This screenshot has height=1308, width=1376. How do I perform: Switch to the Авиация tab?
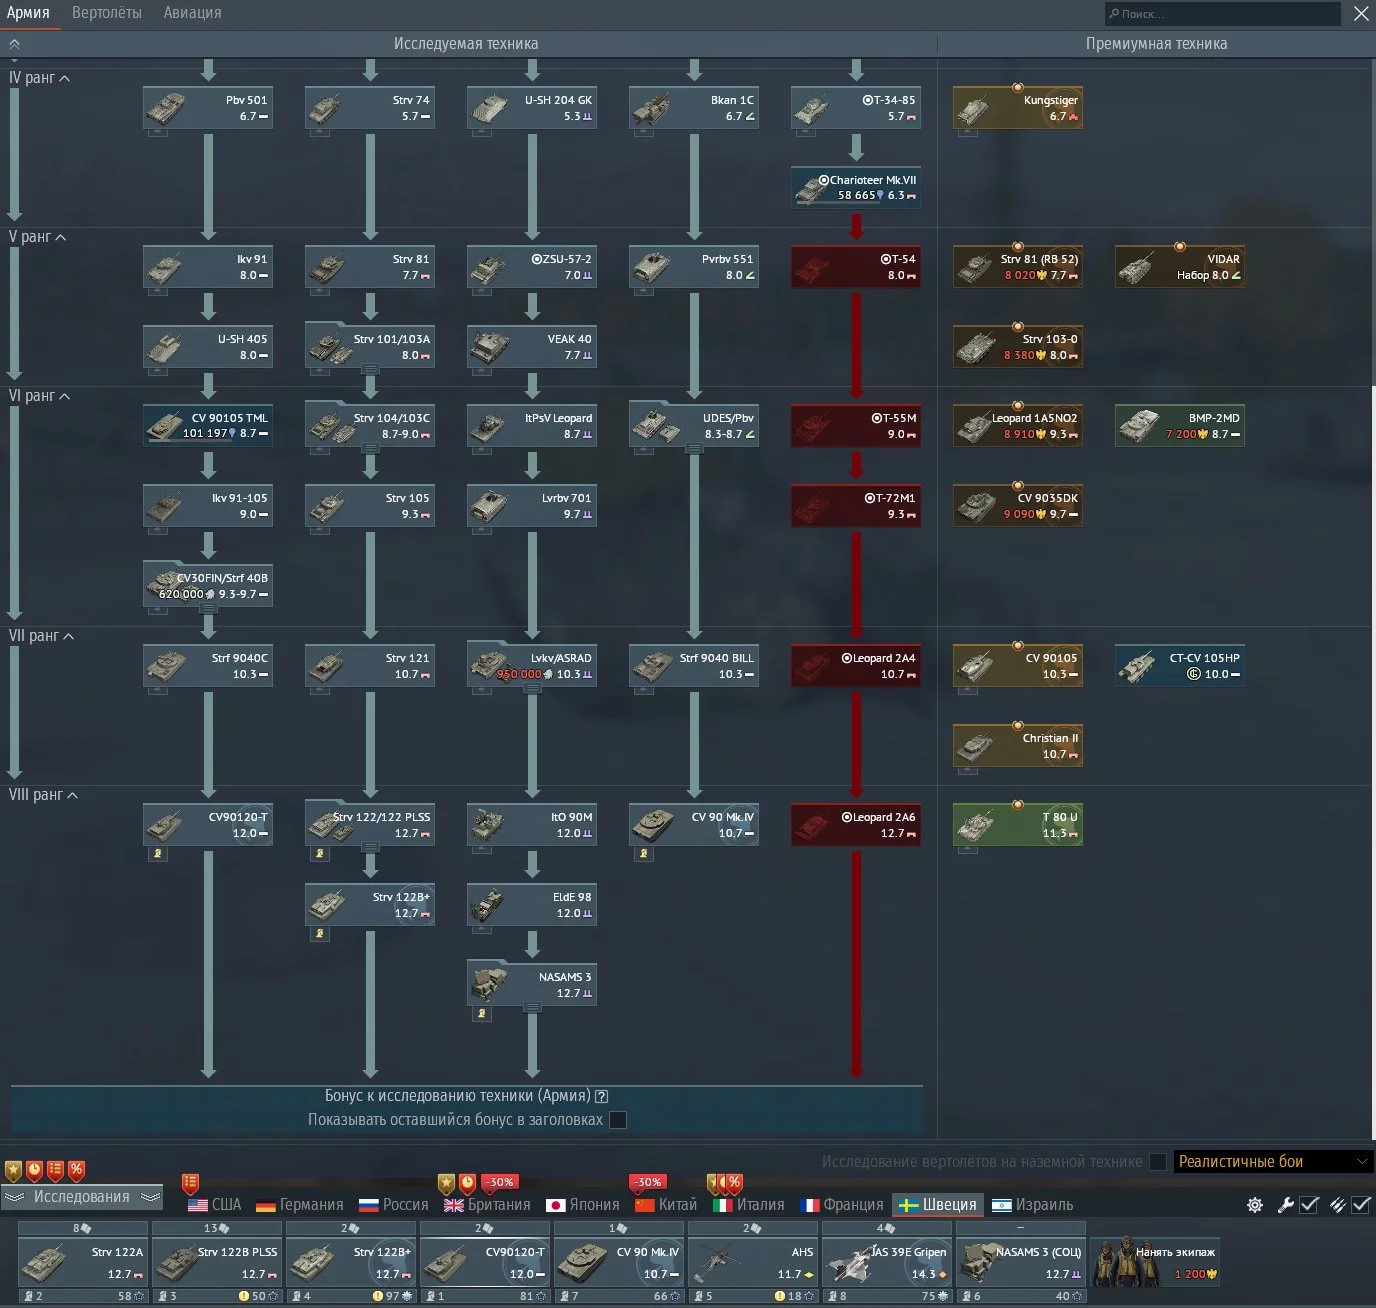point(193,13)
